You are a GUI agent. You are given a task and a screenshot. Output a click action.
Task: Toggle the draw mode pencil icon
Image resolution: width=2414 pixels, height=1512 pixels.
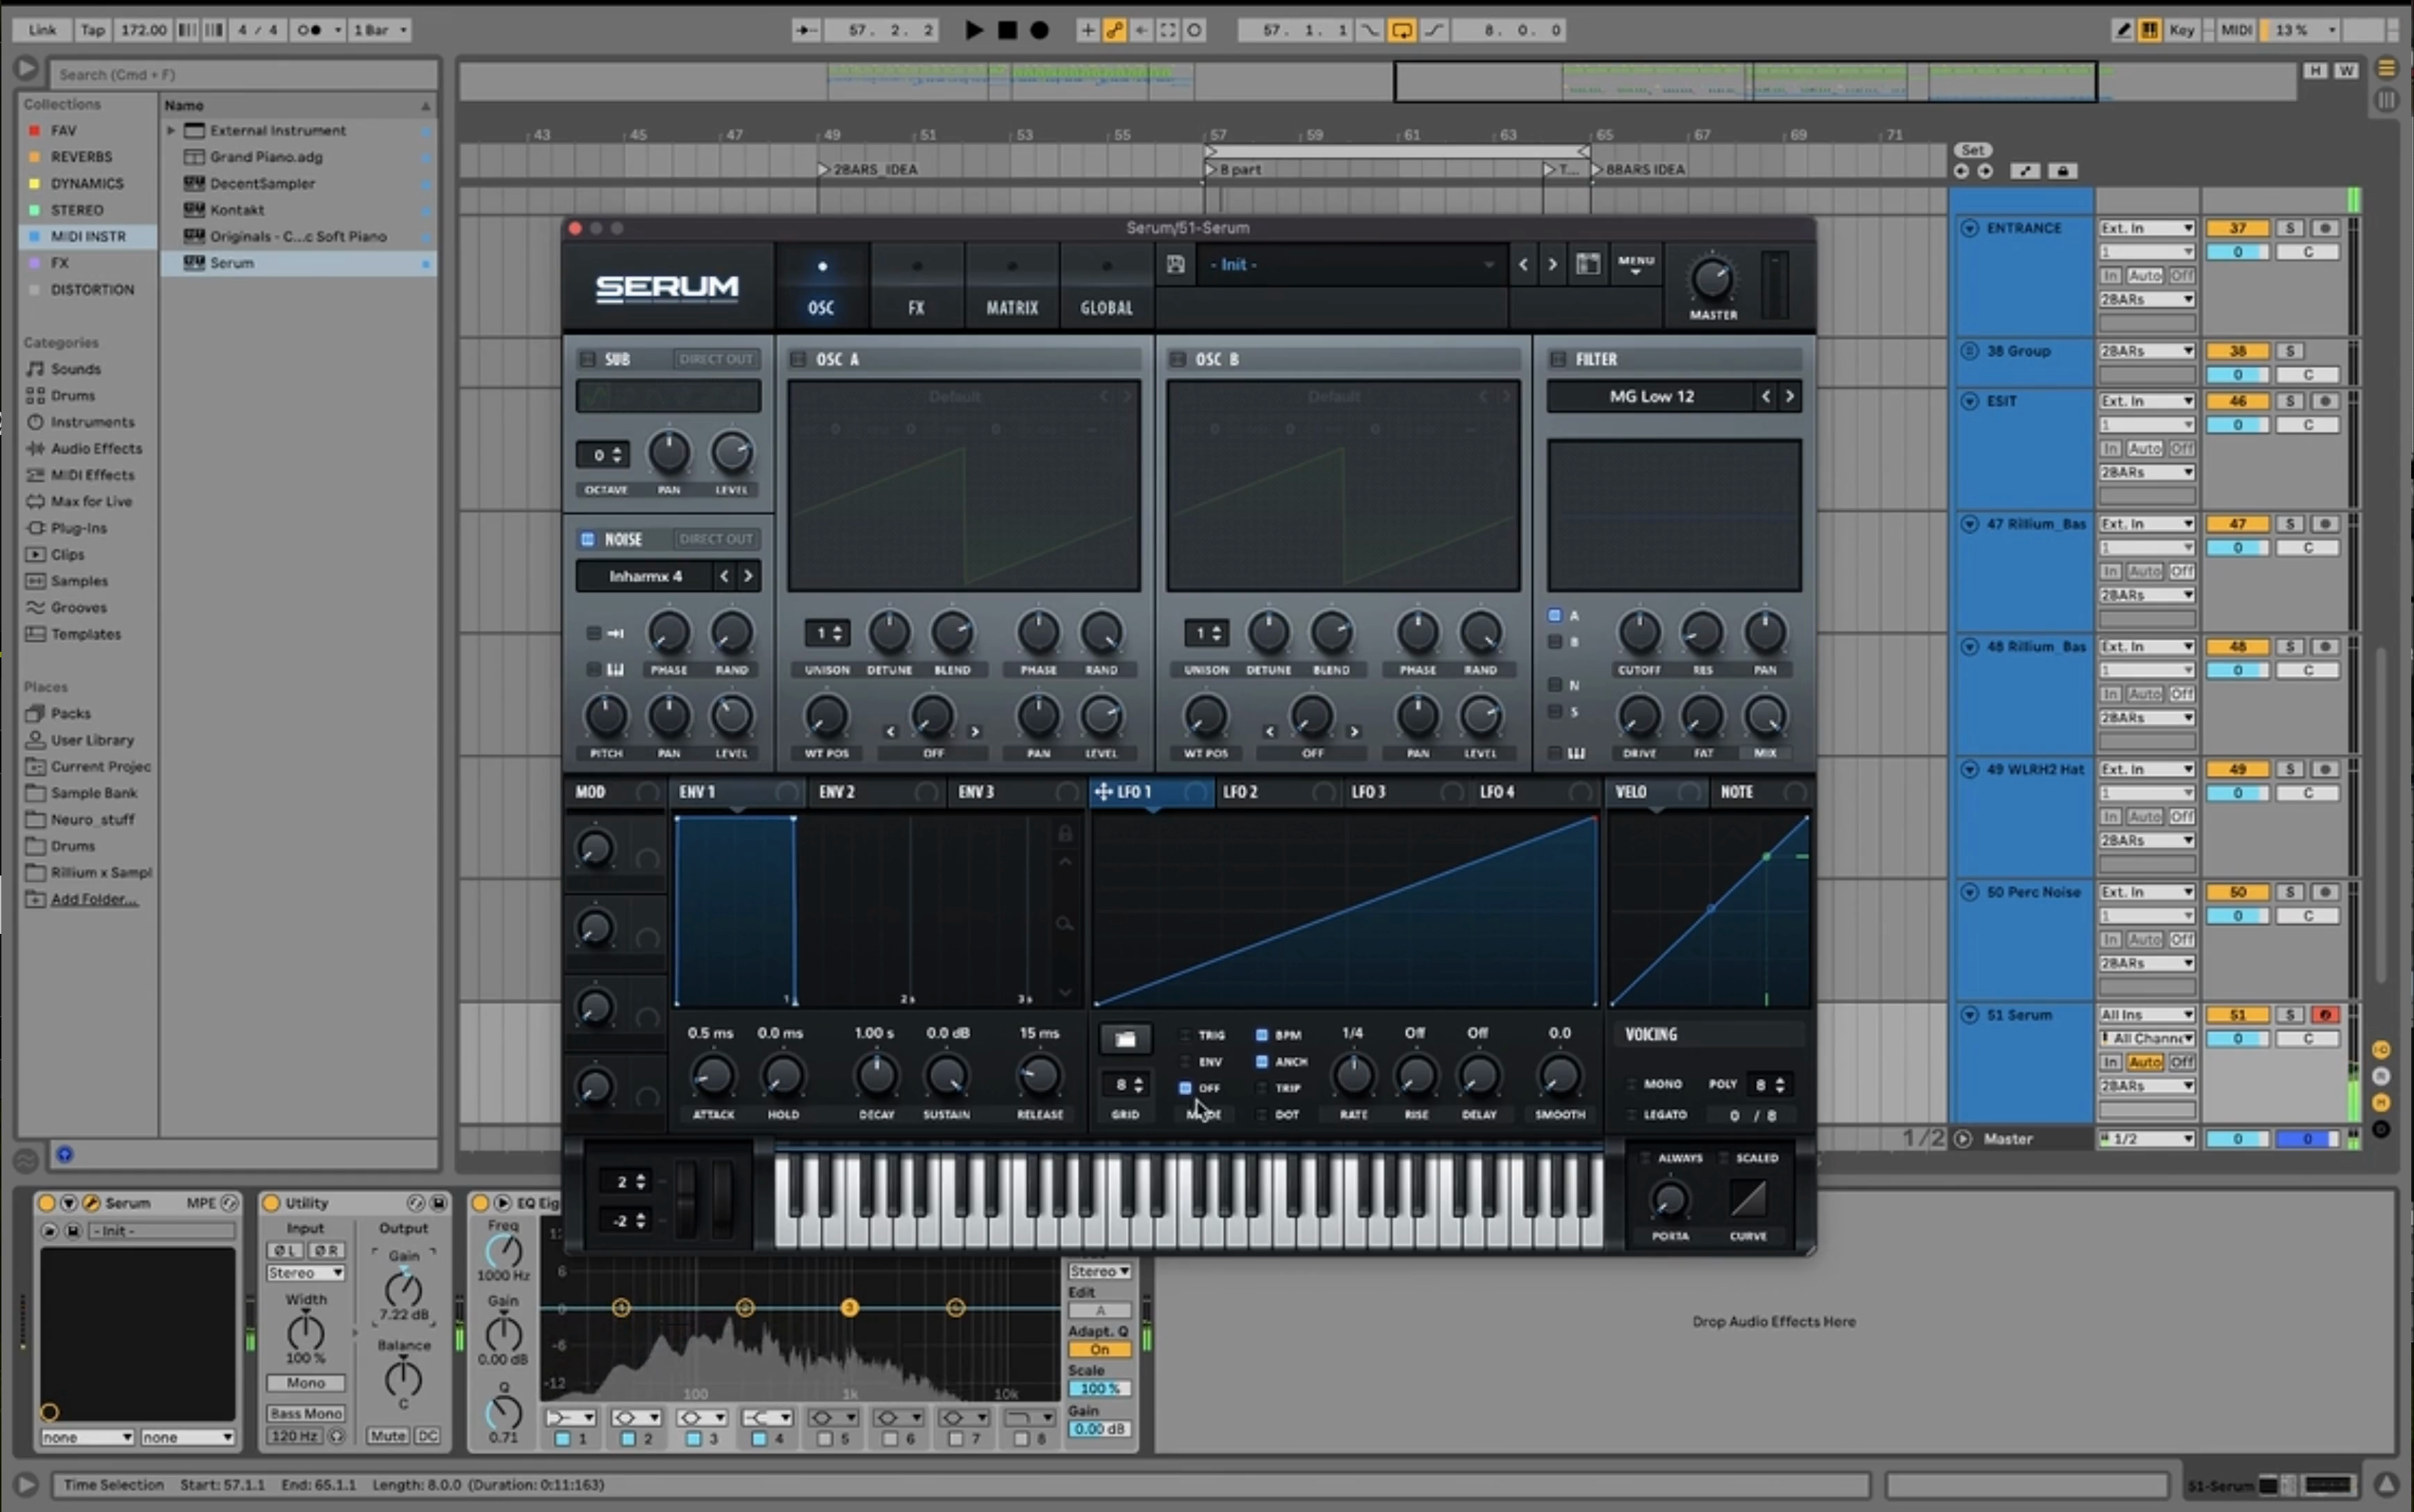click(x=2122, y=30)
